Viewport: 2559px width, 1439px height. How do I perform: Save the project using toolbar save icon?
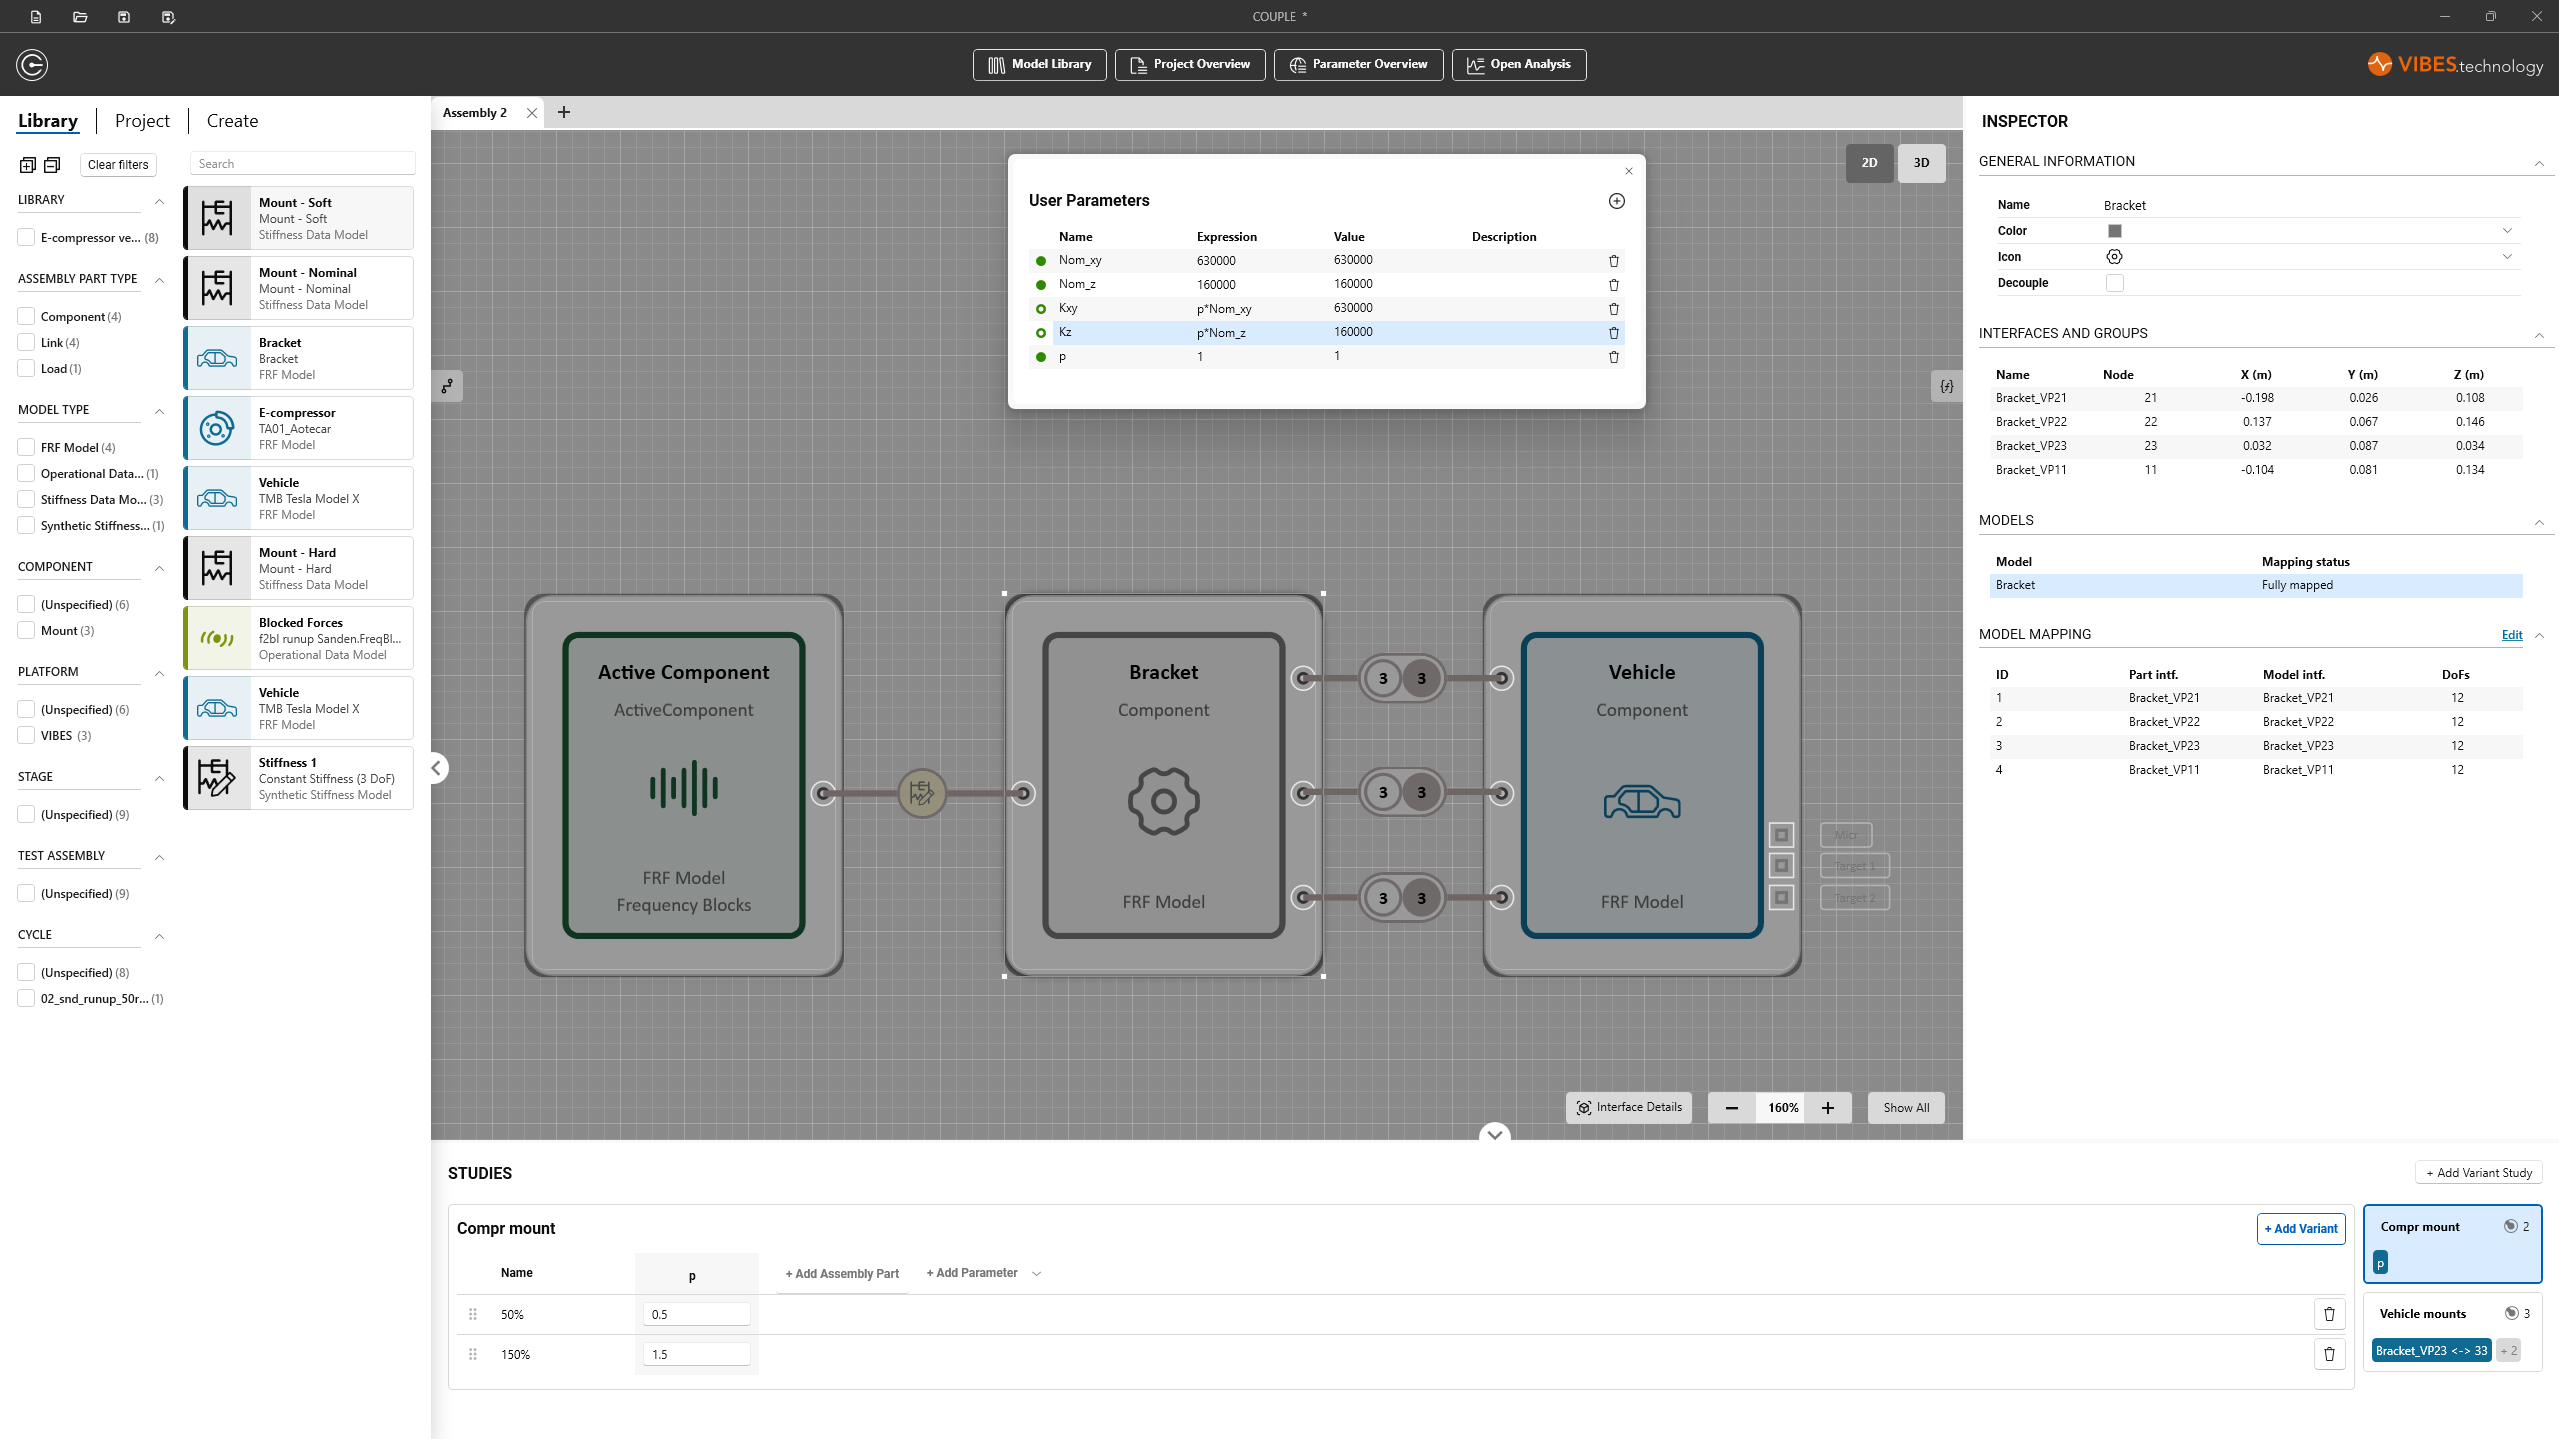point(124,17)
